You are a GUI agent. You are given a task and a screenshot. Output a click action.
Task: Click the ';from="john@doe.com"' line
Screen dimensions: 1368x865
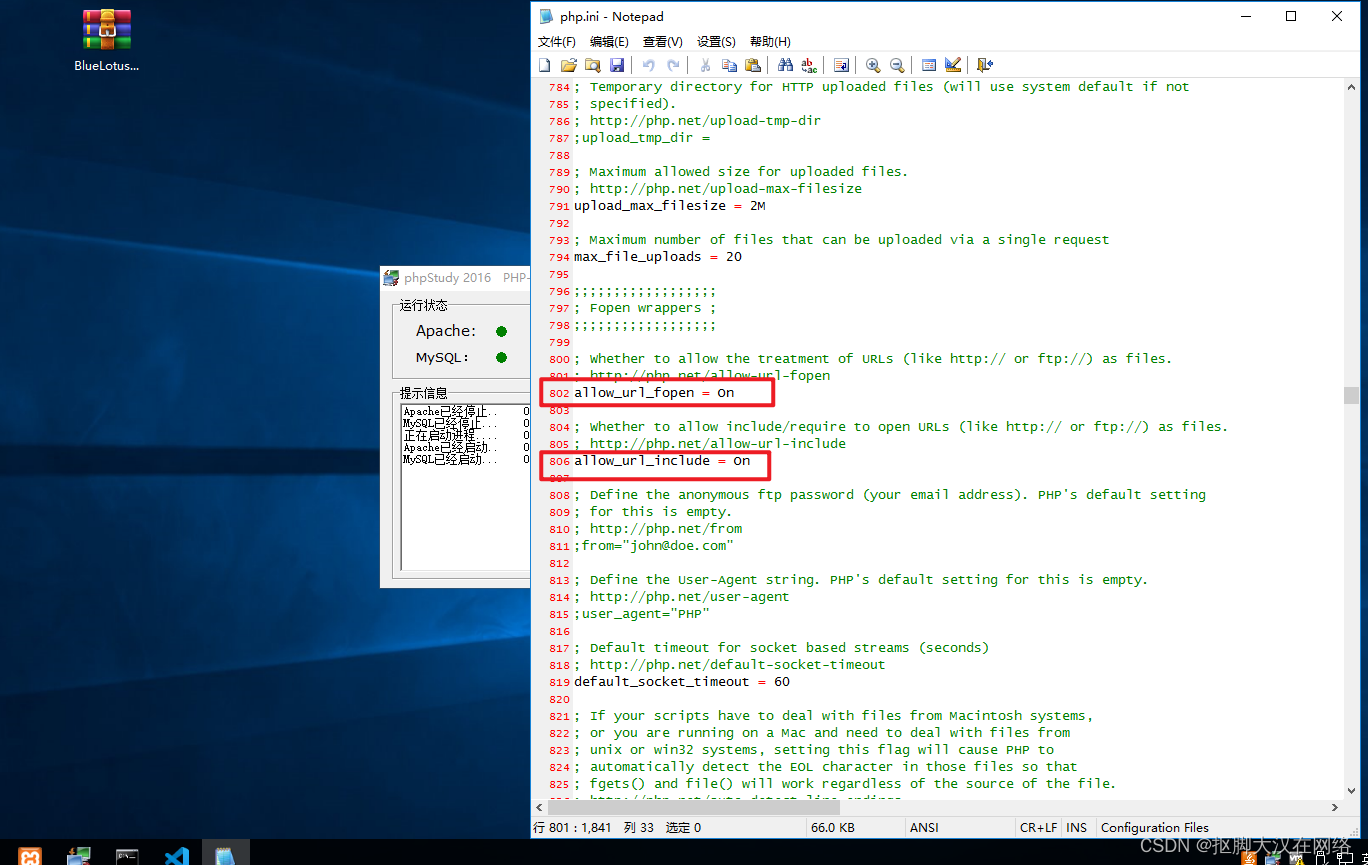point(654,546)
